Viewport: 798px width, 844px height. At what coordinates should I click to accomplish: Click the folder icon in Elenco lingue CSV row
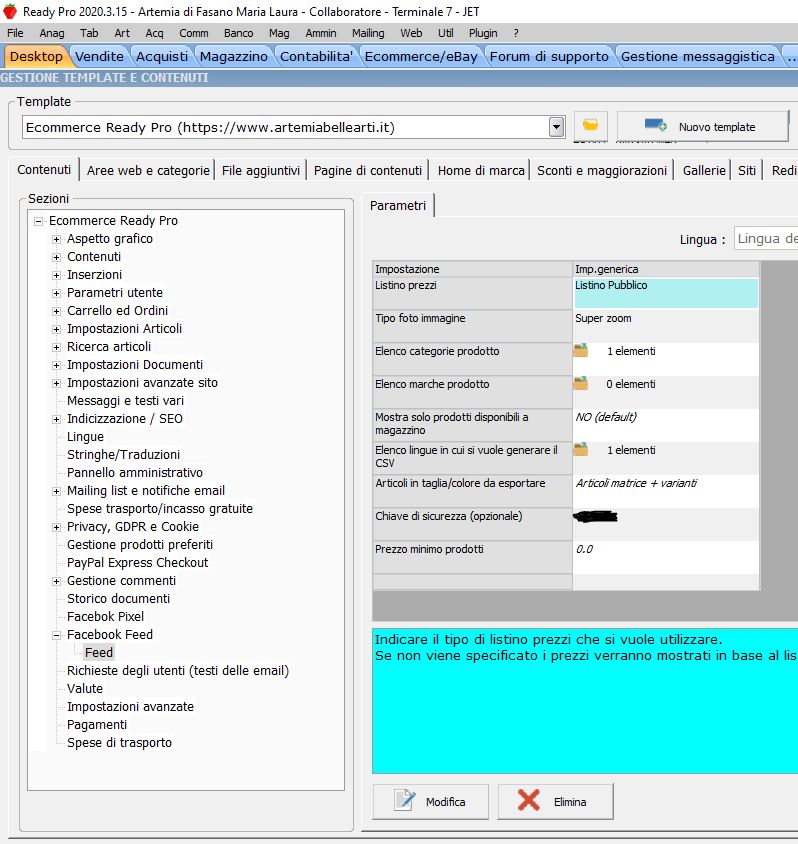tap(581, 449)
